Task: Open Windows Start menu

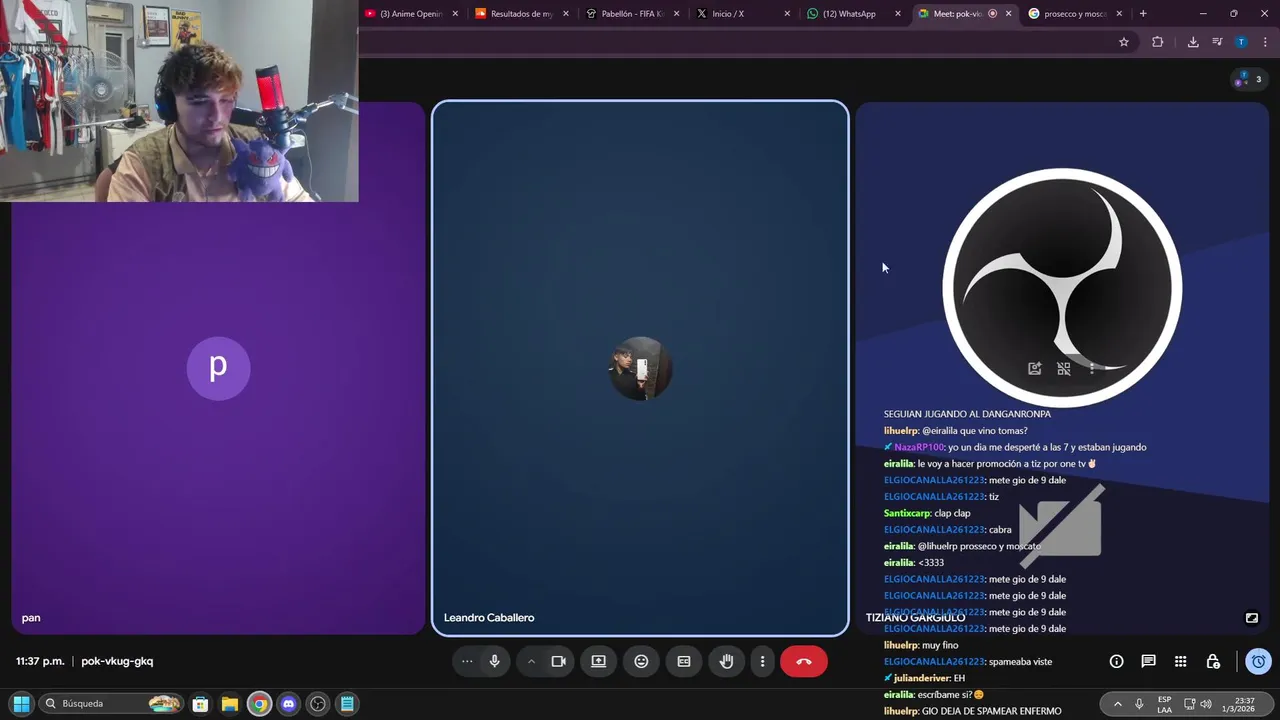Action: [x=21, y=704]
